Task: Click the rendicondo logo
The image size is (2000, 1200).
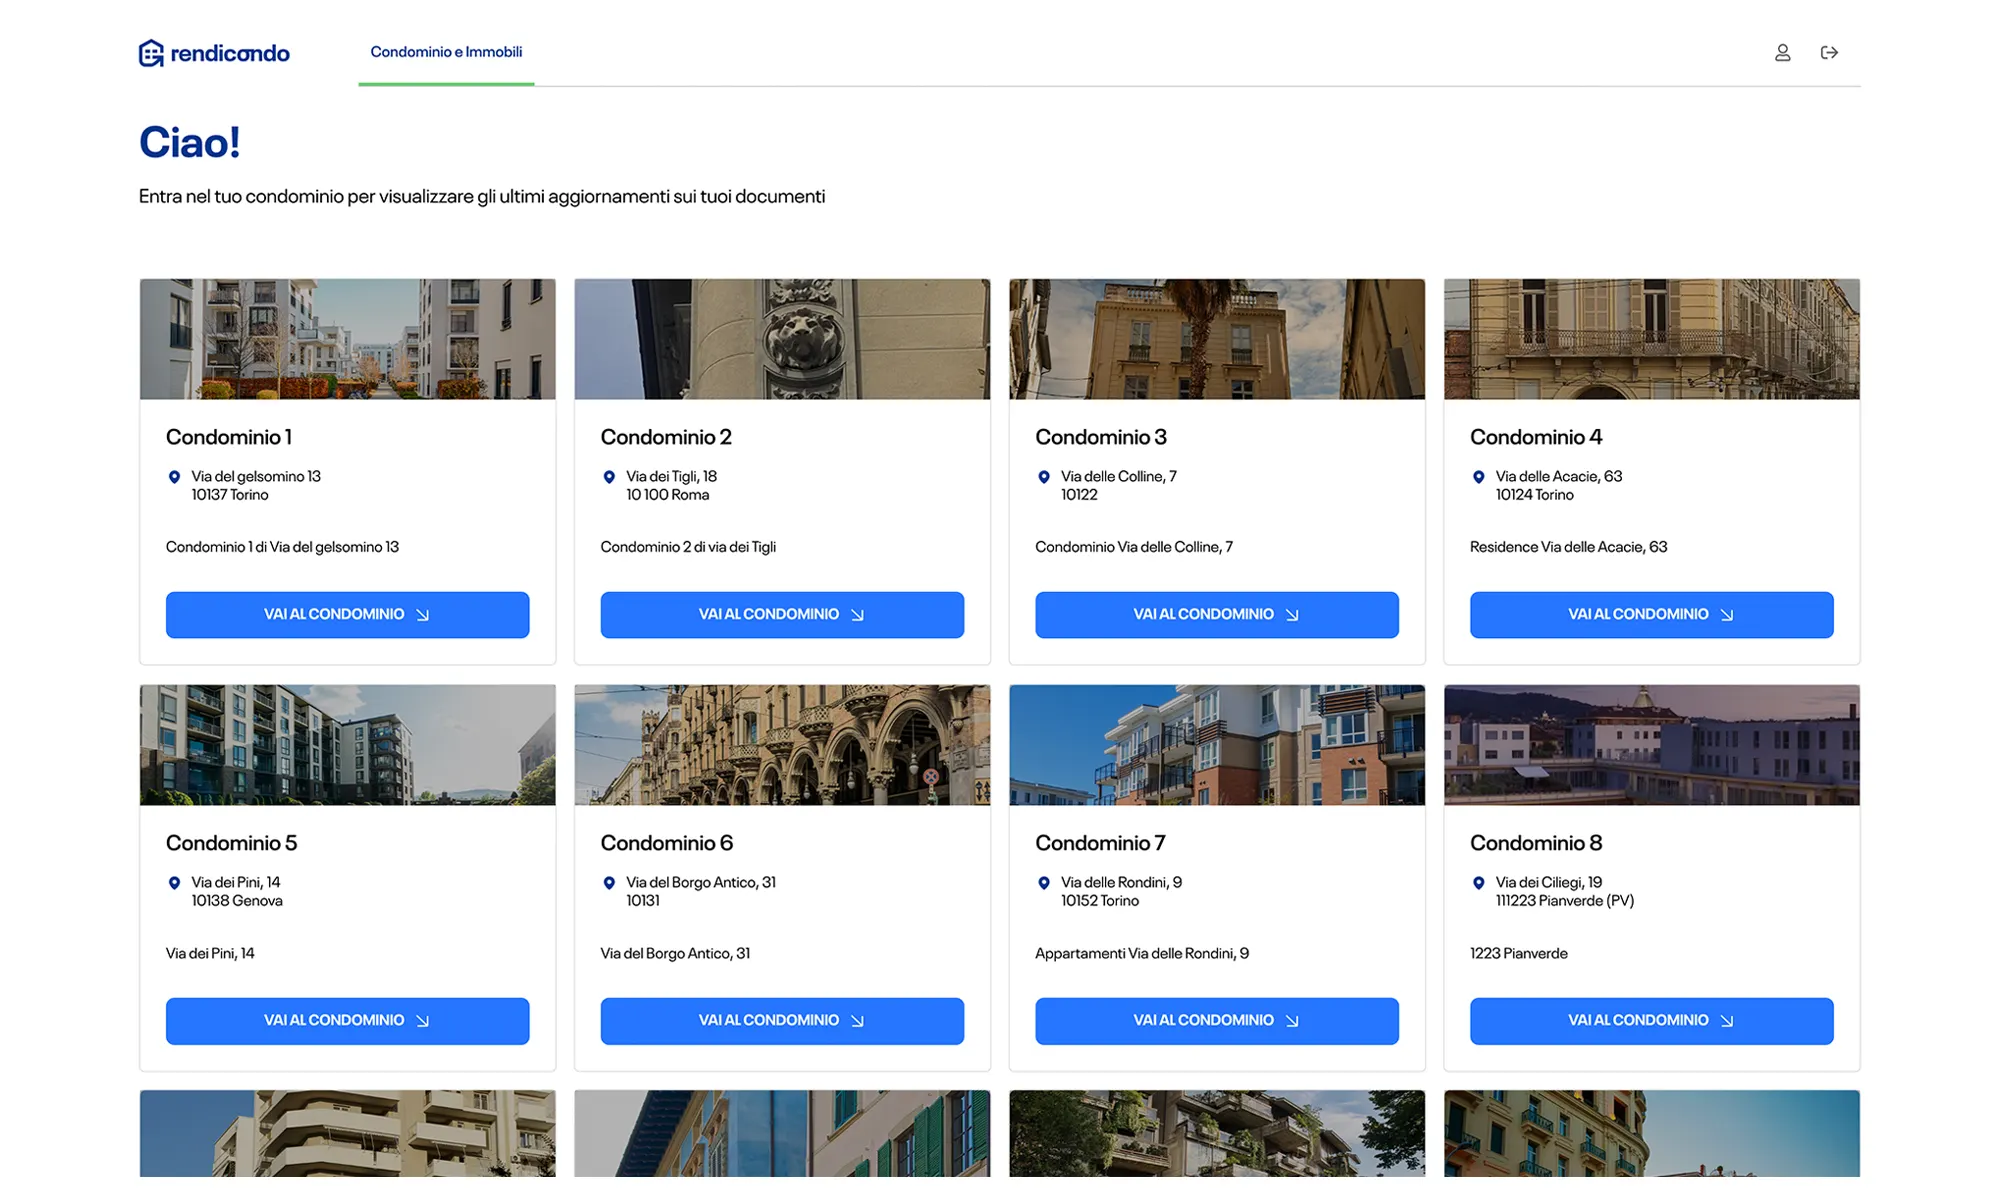Action: tap(214, 53)
